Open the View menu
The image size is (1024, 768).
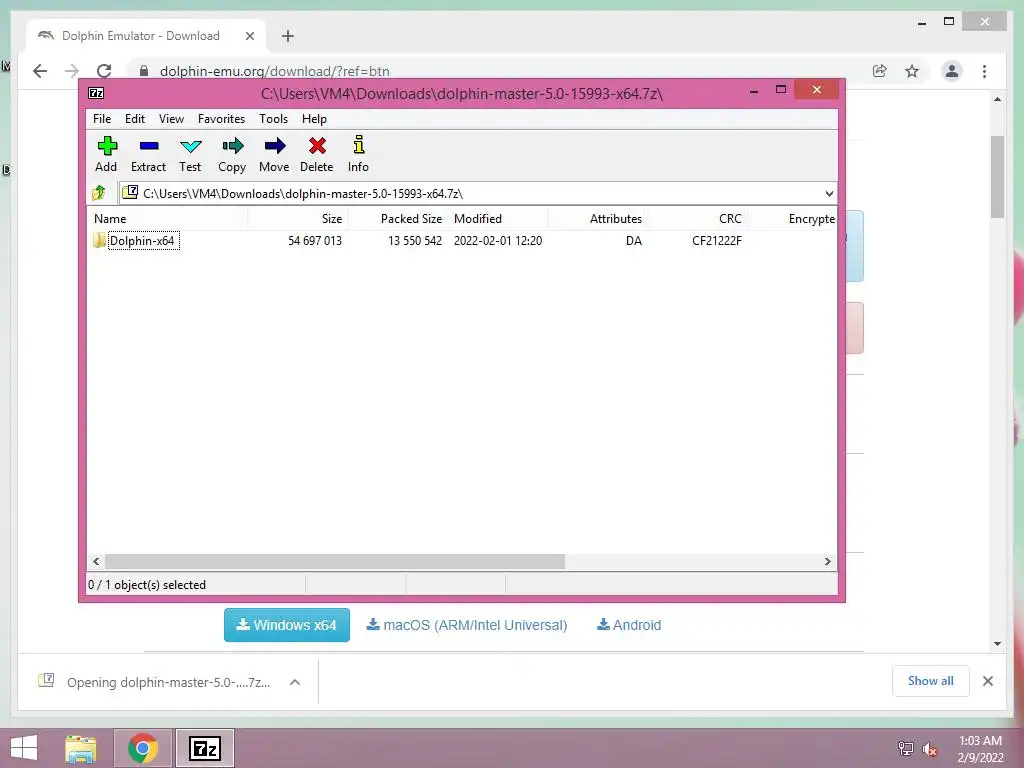click(171, 119)
